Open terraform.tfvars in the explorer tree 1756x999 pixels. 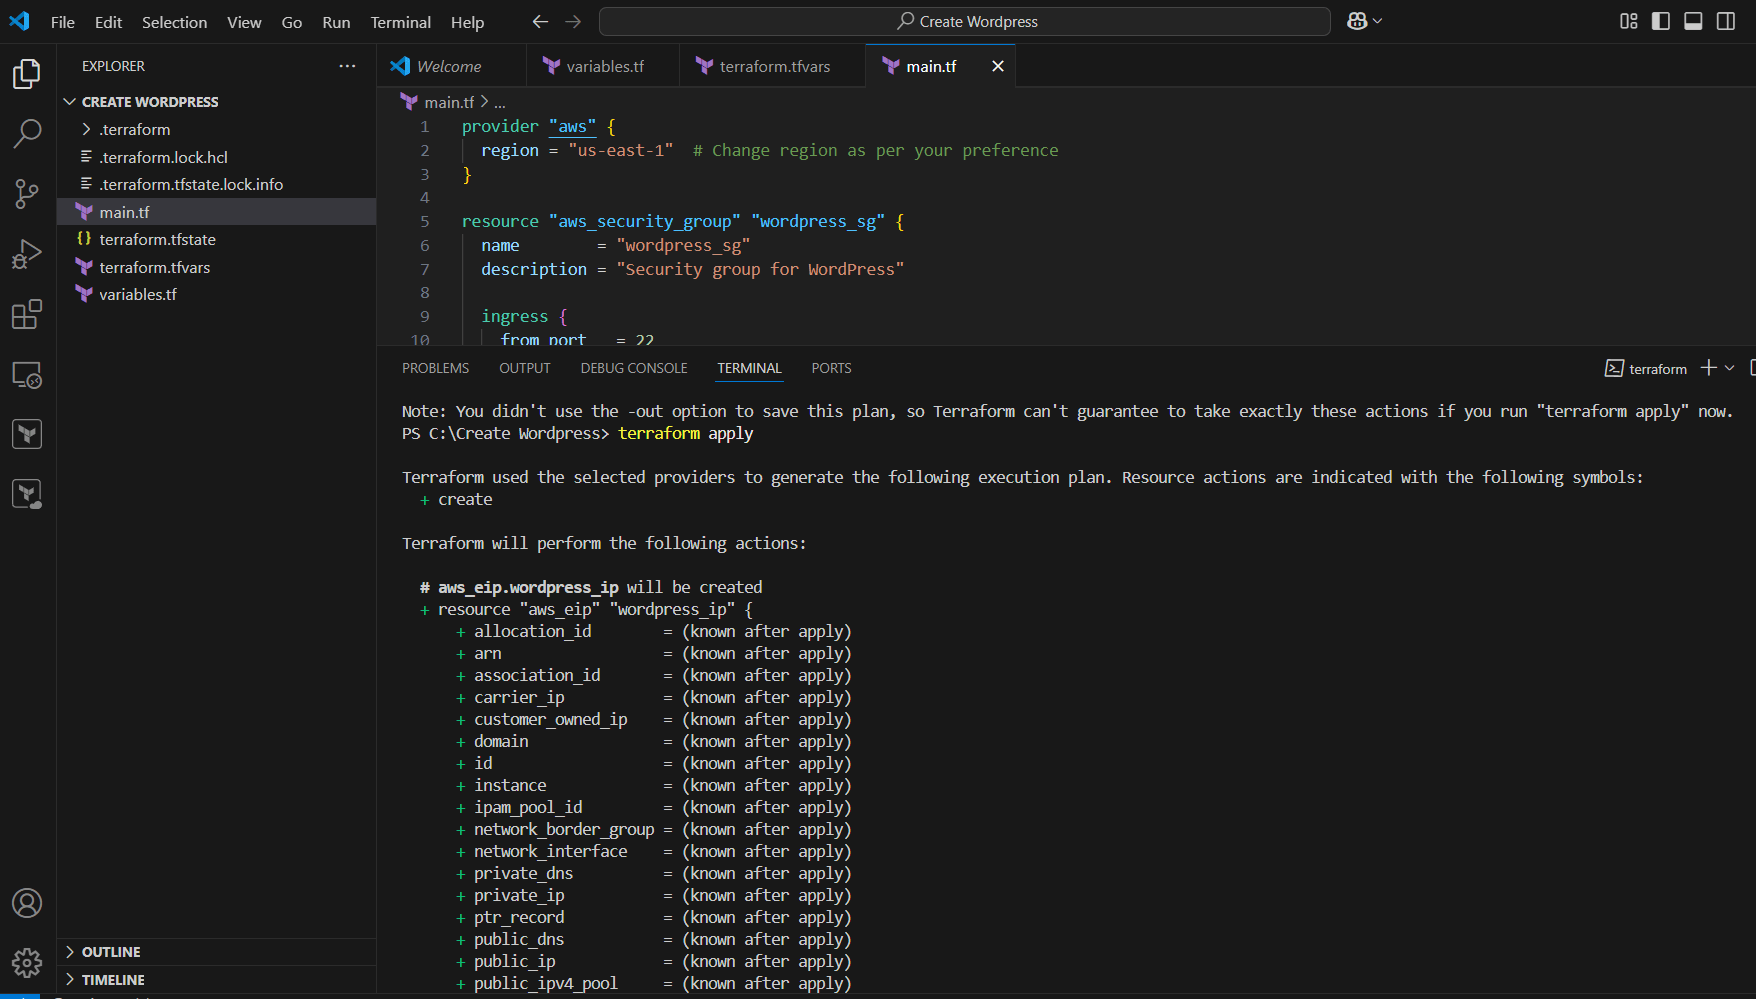pos(216,267)
